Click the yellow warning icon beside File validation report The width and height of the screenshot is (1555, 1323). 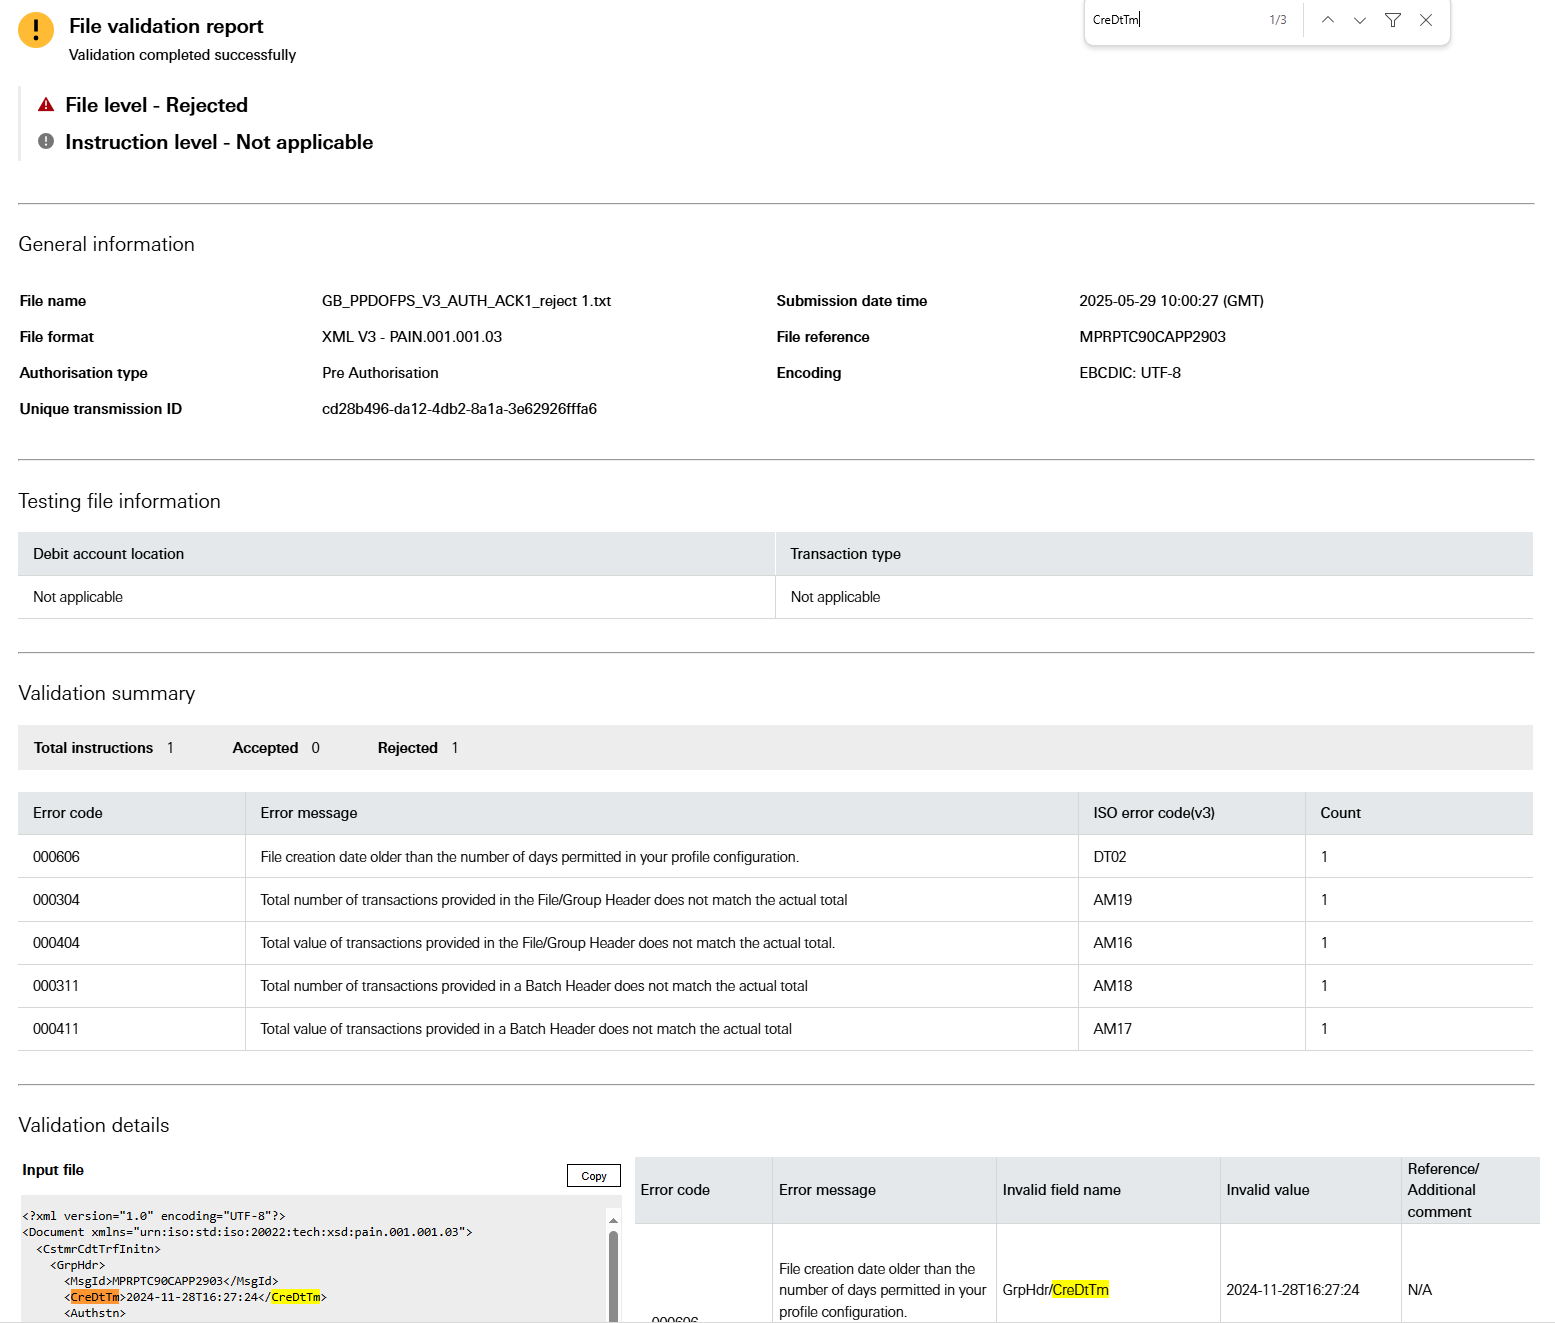click(x=36, y=29)
